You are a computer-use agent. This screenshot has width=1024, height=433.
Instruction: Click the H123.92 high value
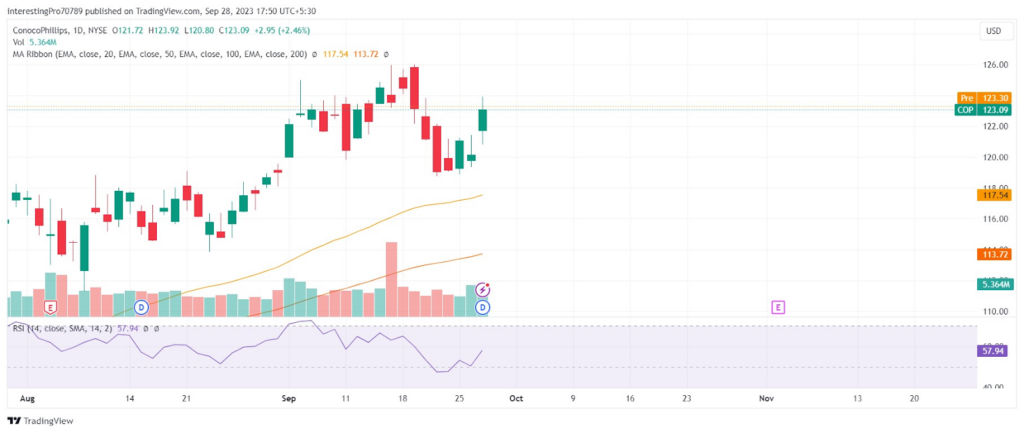[164, 31]
